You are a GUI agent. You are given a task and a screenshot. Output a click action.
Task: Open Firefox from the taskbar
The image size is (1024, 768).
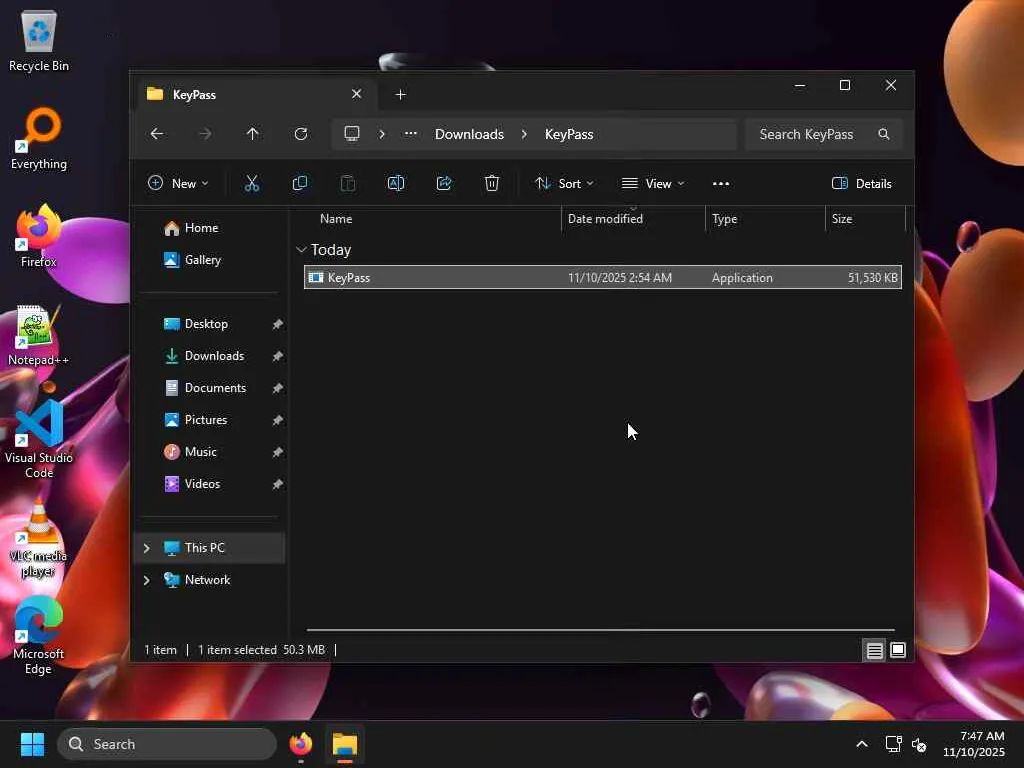pos(300,744)
